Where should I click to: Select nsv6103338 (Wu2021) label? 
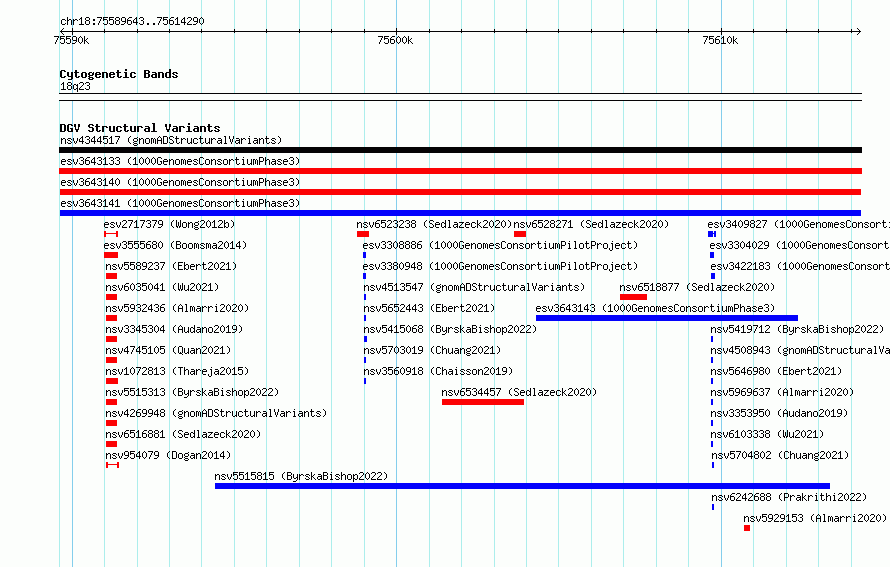coord(767,434)
